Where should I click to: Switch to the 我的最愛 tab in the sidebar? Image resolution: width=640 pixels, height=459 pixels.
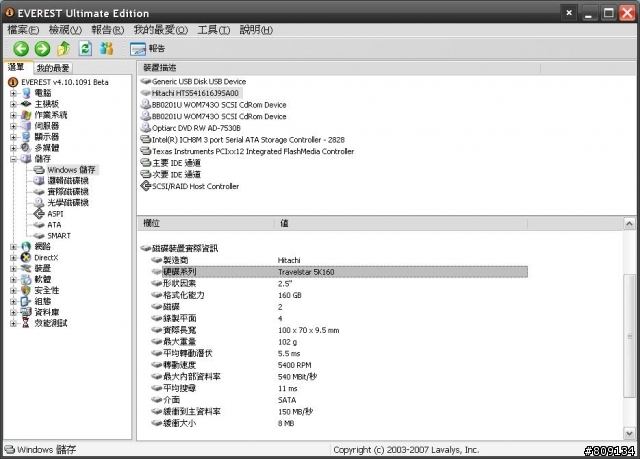[53, 68]
